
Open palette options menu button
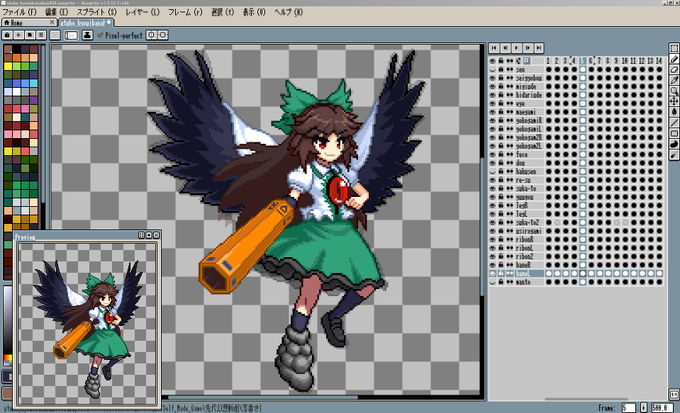click(41, 35)
